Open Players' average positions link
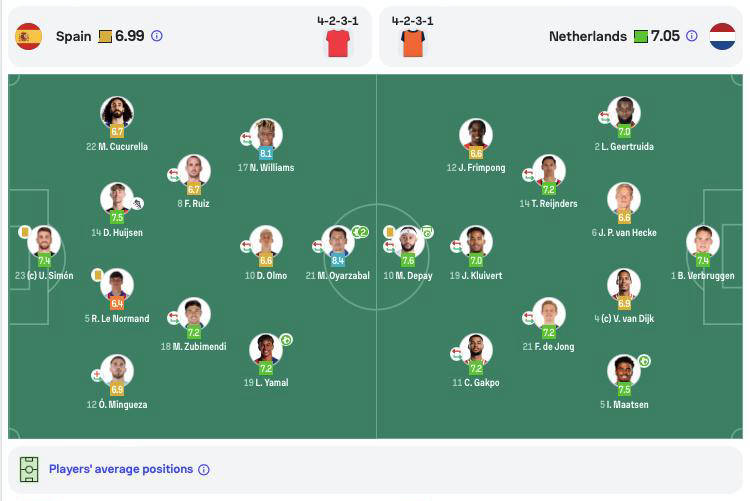This screenshot has height=501, width=750. [121, 469]
